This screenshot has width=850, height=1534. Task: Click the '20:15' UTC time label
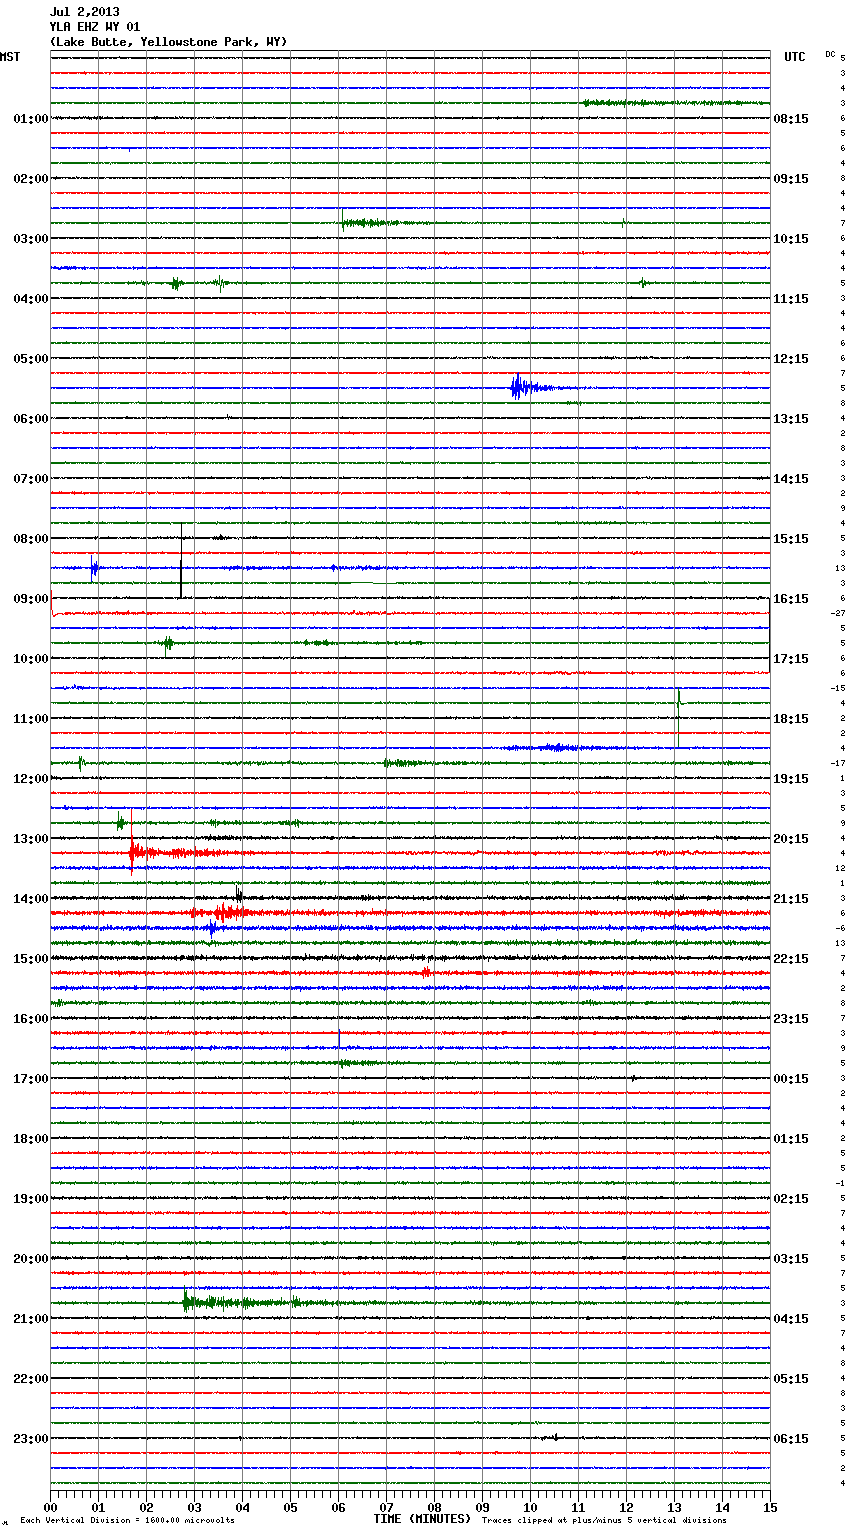tap(791, 839)
